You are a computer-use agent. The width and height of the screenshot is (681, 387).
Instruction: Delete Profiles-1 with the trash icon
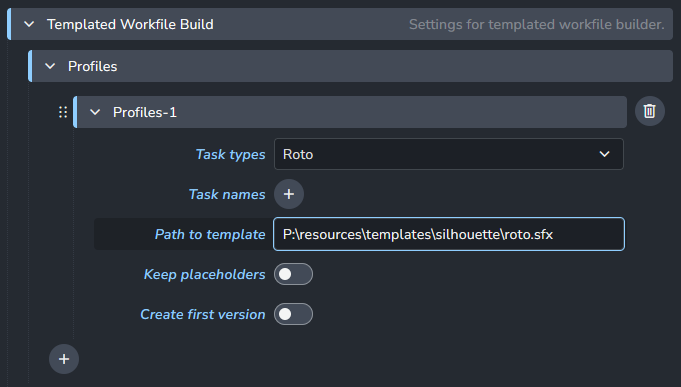[649, 111]
